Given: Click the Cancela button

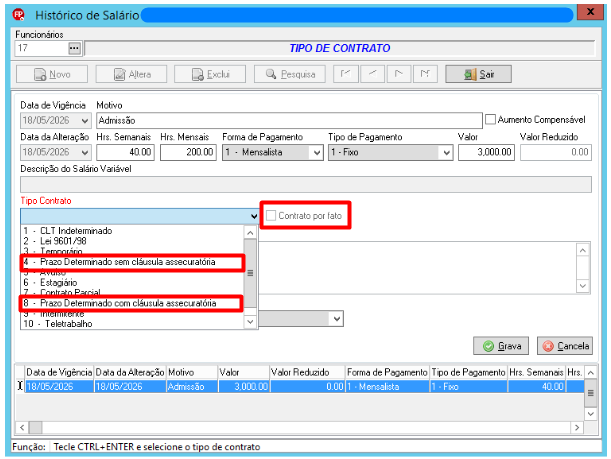Looking at the screenshot, I should pos(565,346).
